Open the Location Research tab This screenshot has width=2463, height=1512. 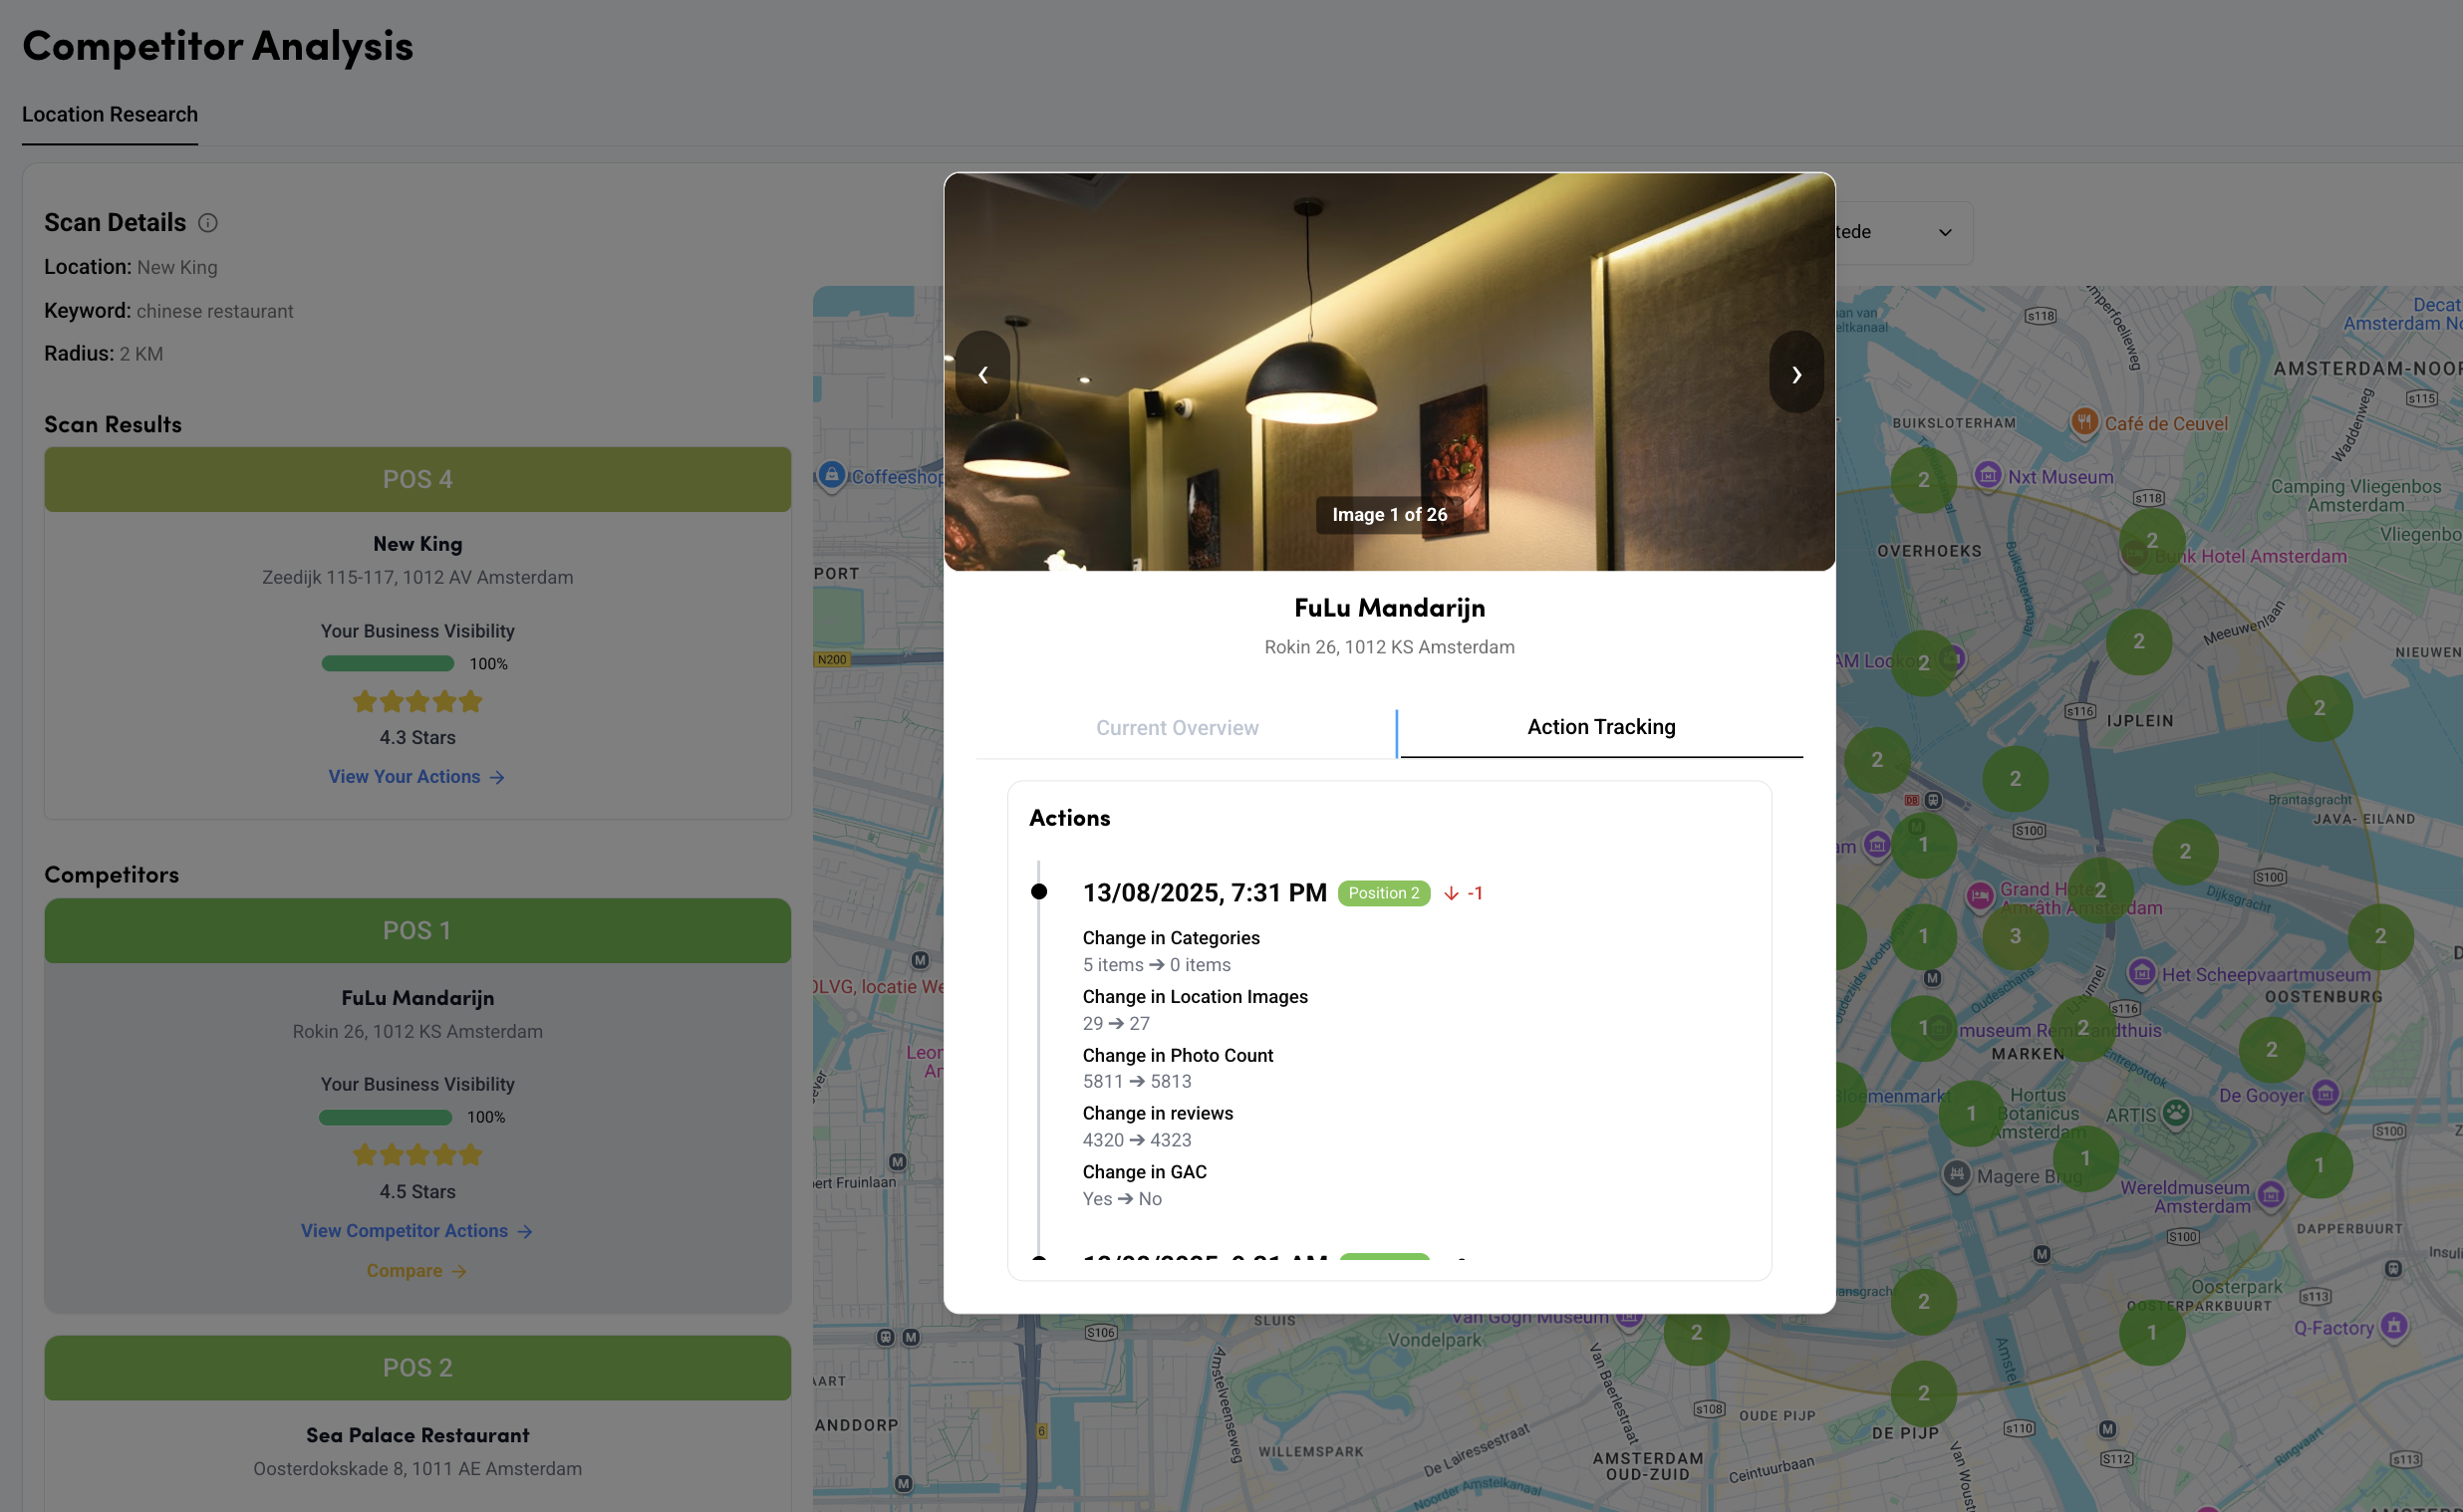click(x=110, y=114)
